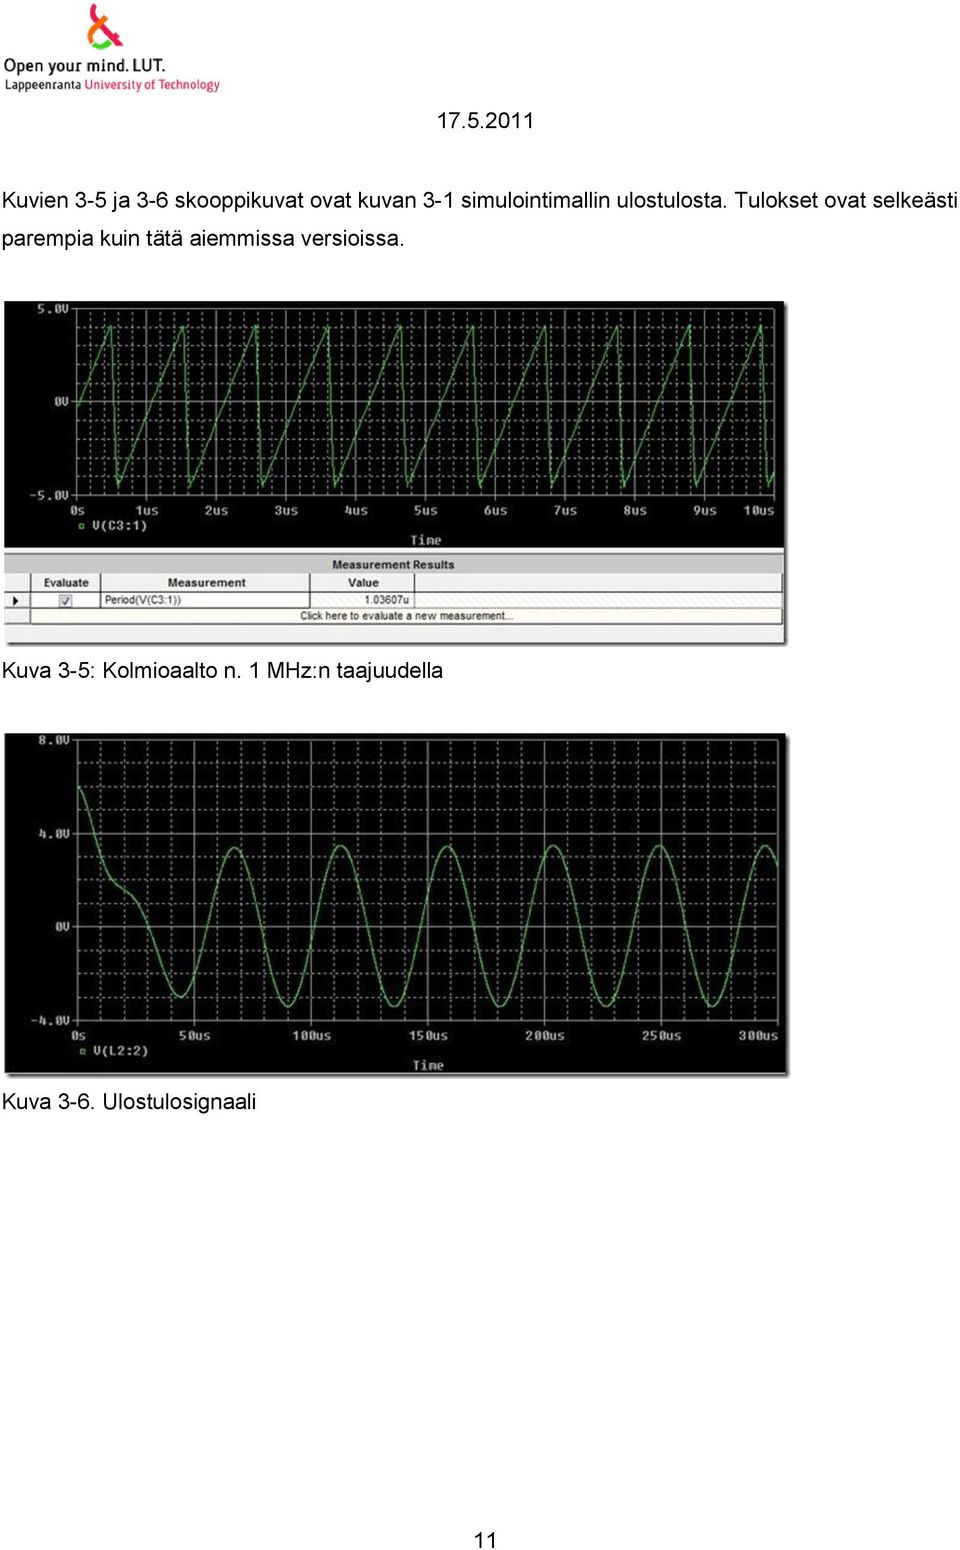Click the 150us tick label on the sine plot
960x1550 pixels.
428,1036
